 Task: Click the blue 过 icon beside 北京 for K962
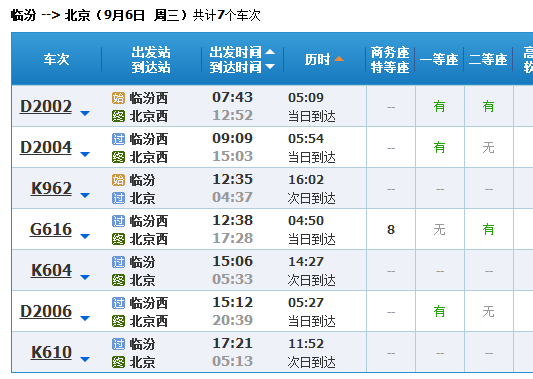(x=118, y=198)
